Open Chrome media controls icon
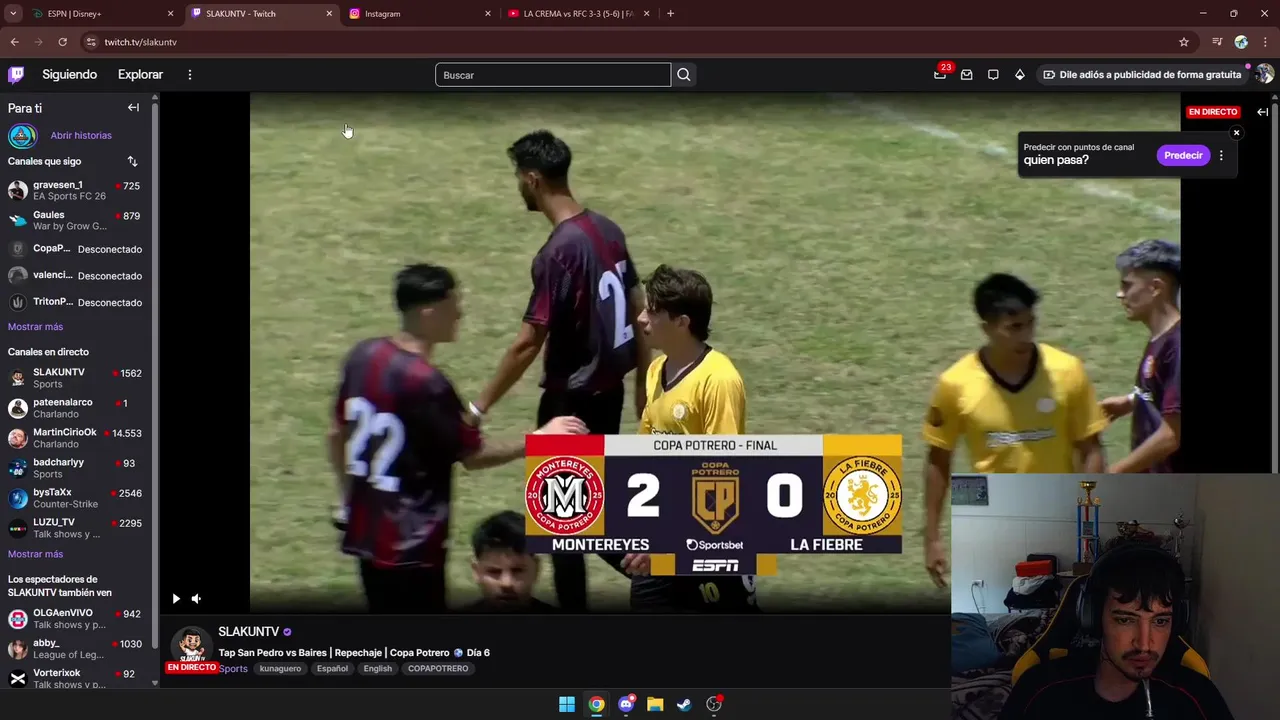This screenshot has height=720, width=1280. pyautogui.click(x=1217, y=42)
